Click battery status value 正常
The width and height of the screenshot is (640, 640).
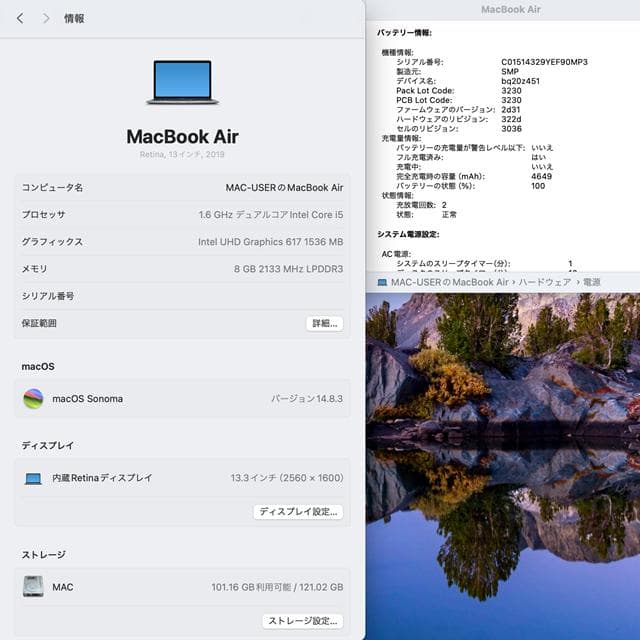(x=449, y=214)
